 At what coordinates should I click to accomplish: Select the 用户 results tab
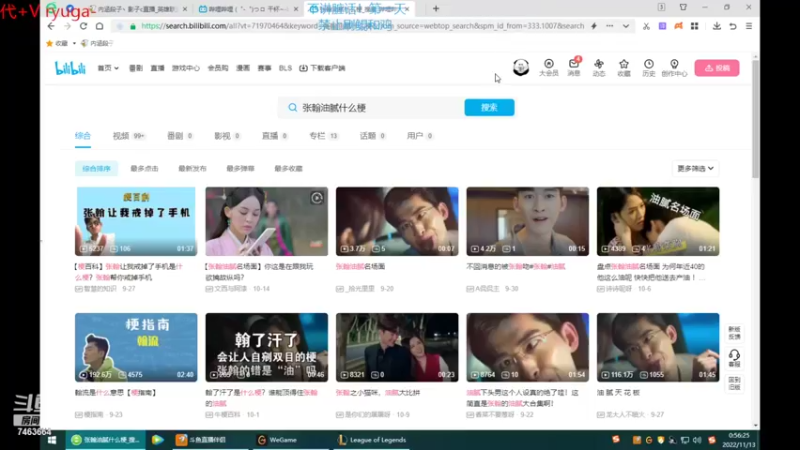[x=419, y=136]
